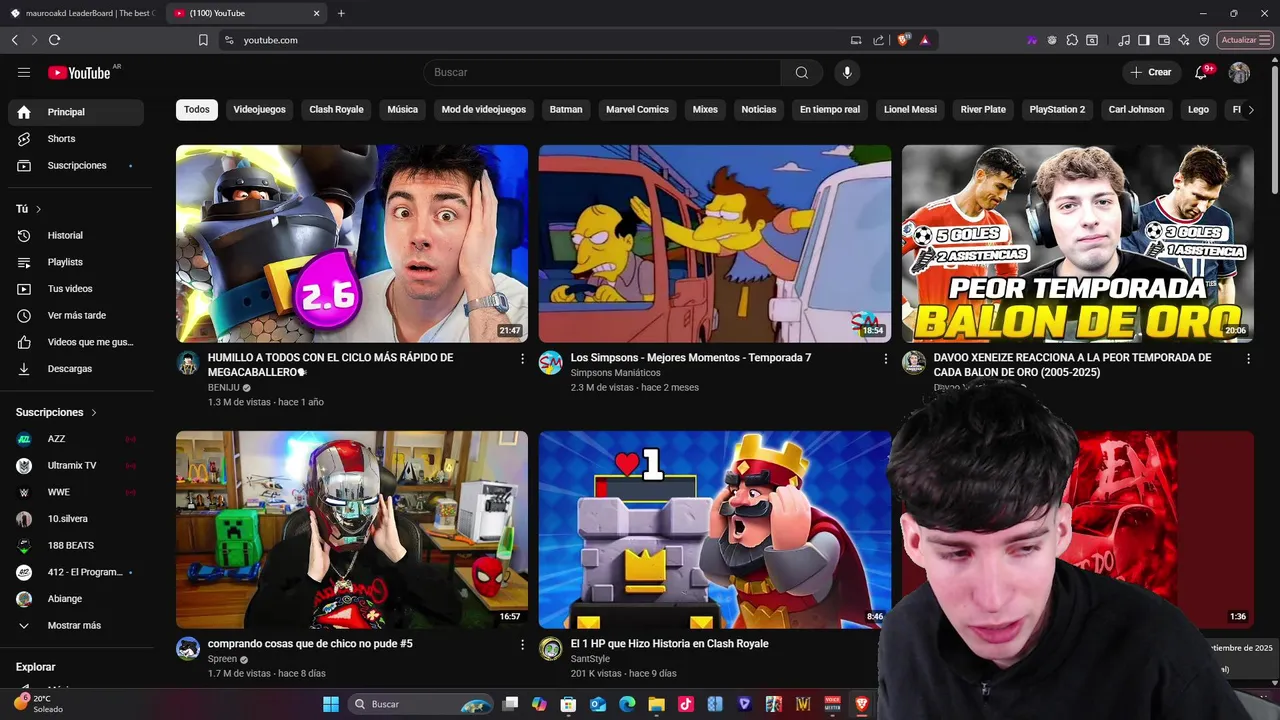This screenshot has width=1280, height=720.
Task: Select the Música filter chip
Action: click(x=402, y=110)
